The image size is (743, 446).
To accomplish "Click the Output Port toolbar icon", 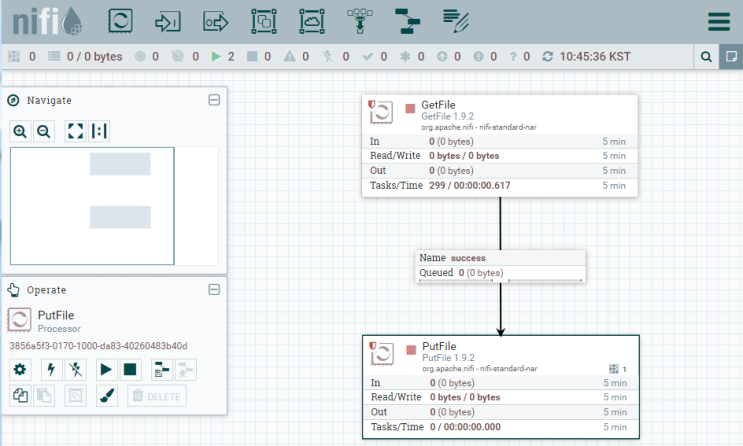I will point(216,22).
